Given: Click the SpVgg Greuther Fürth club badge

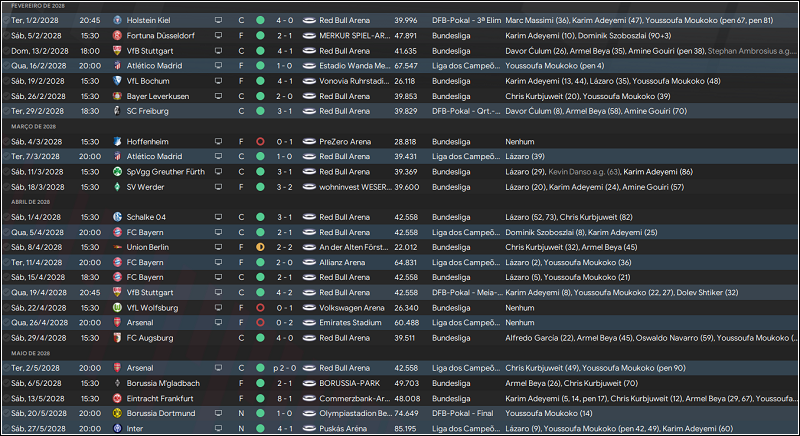Looking at the screenshot, I should (117, 172).
